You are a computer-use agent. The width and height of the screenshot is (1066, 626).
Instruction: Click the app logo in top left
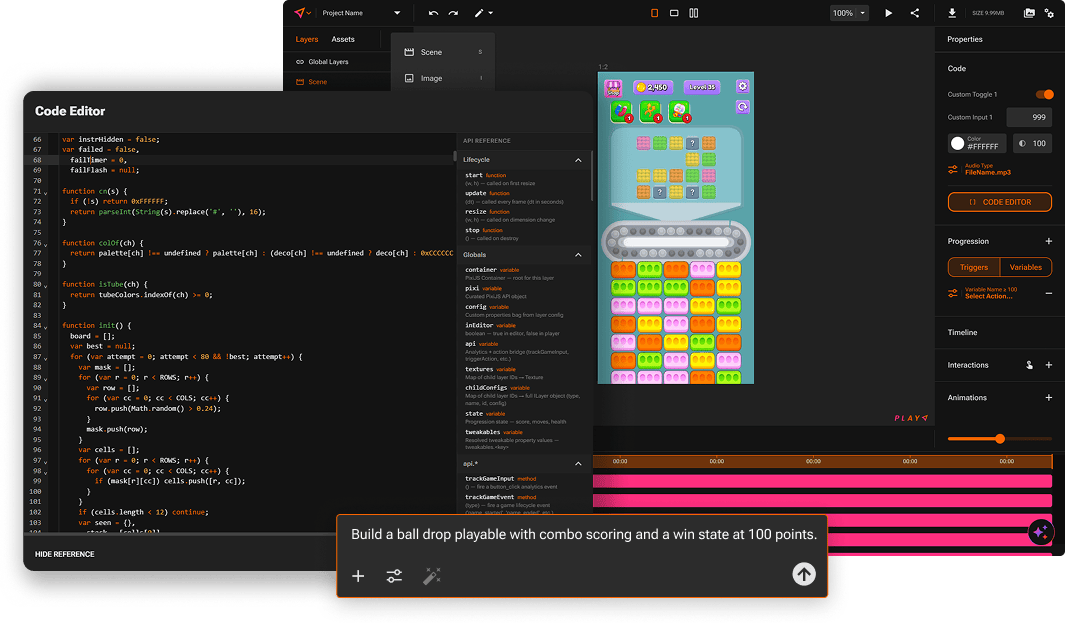coord(299,13)
